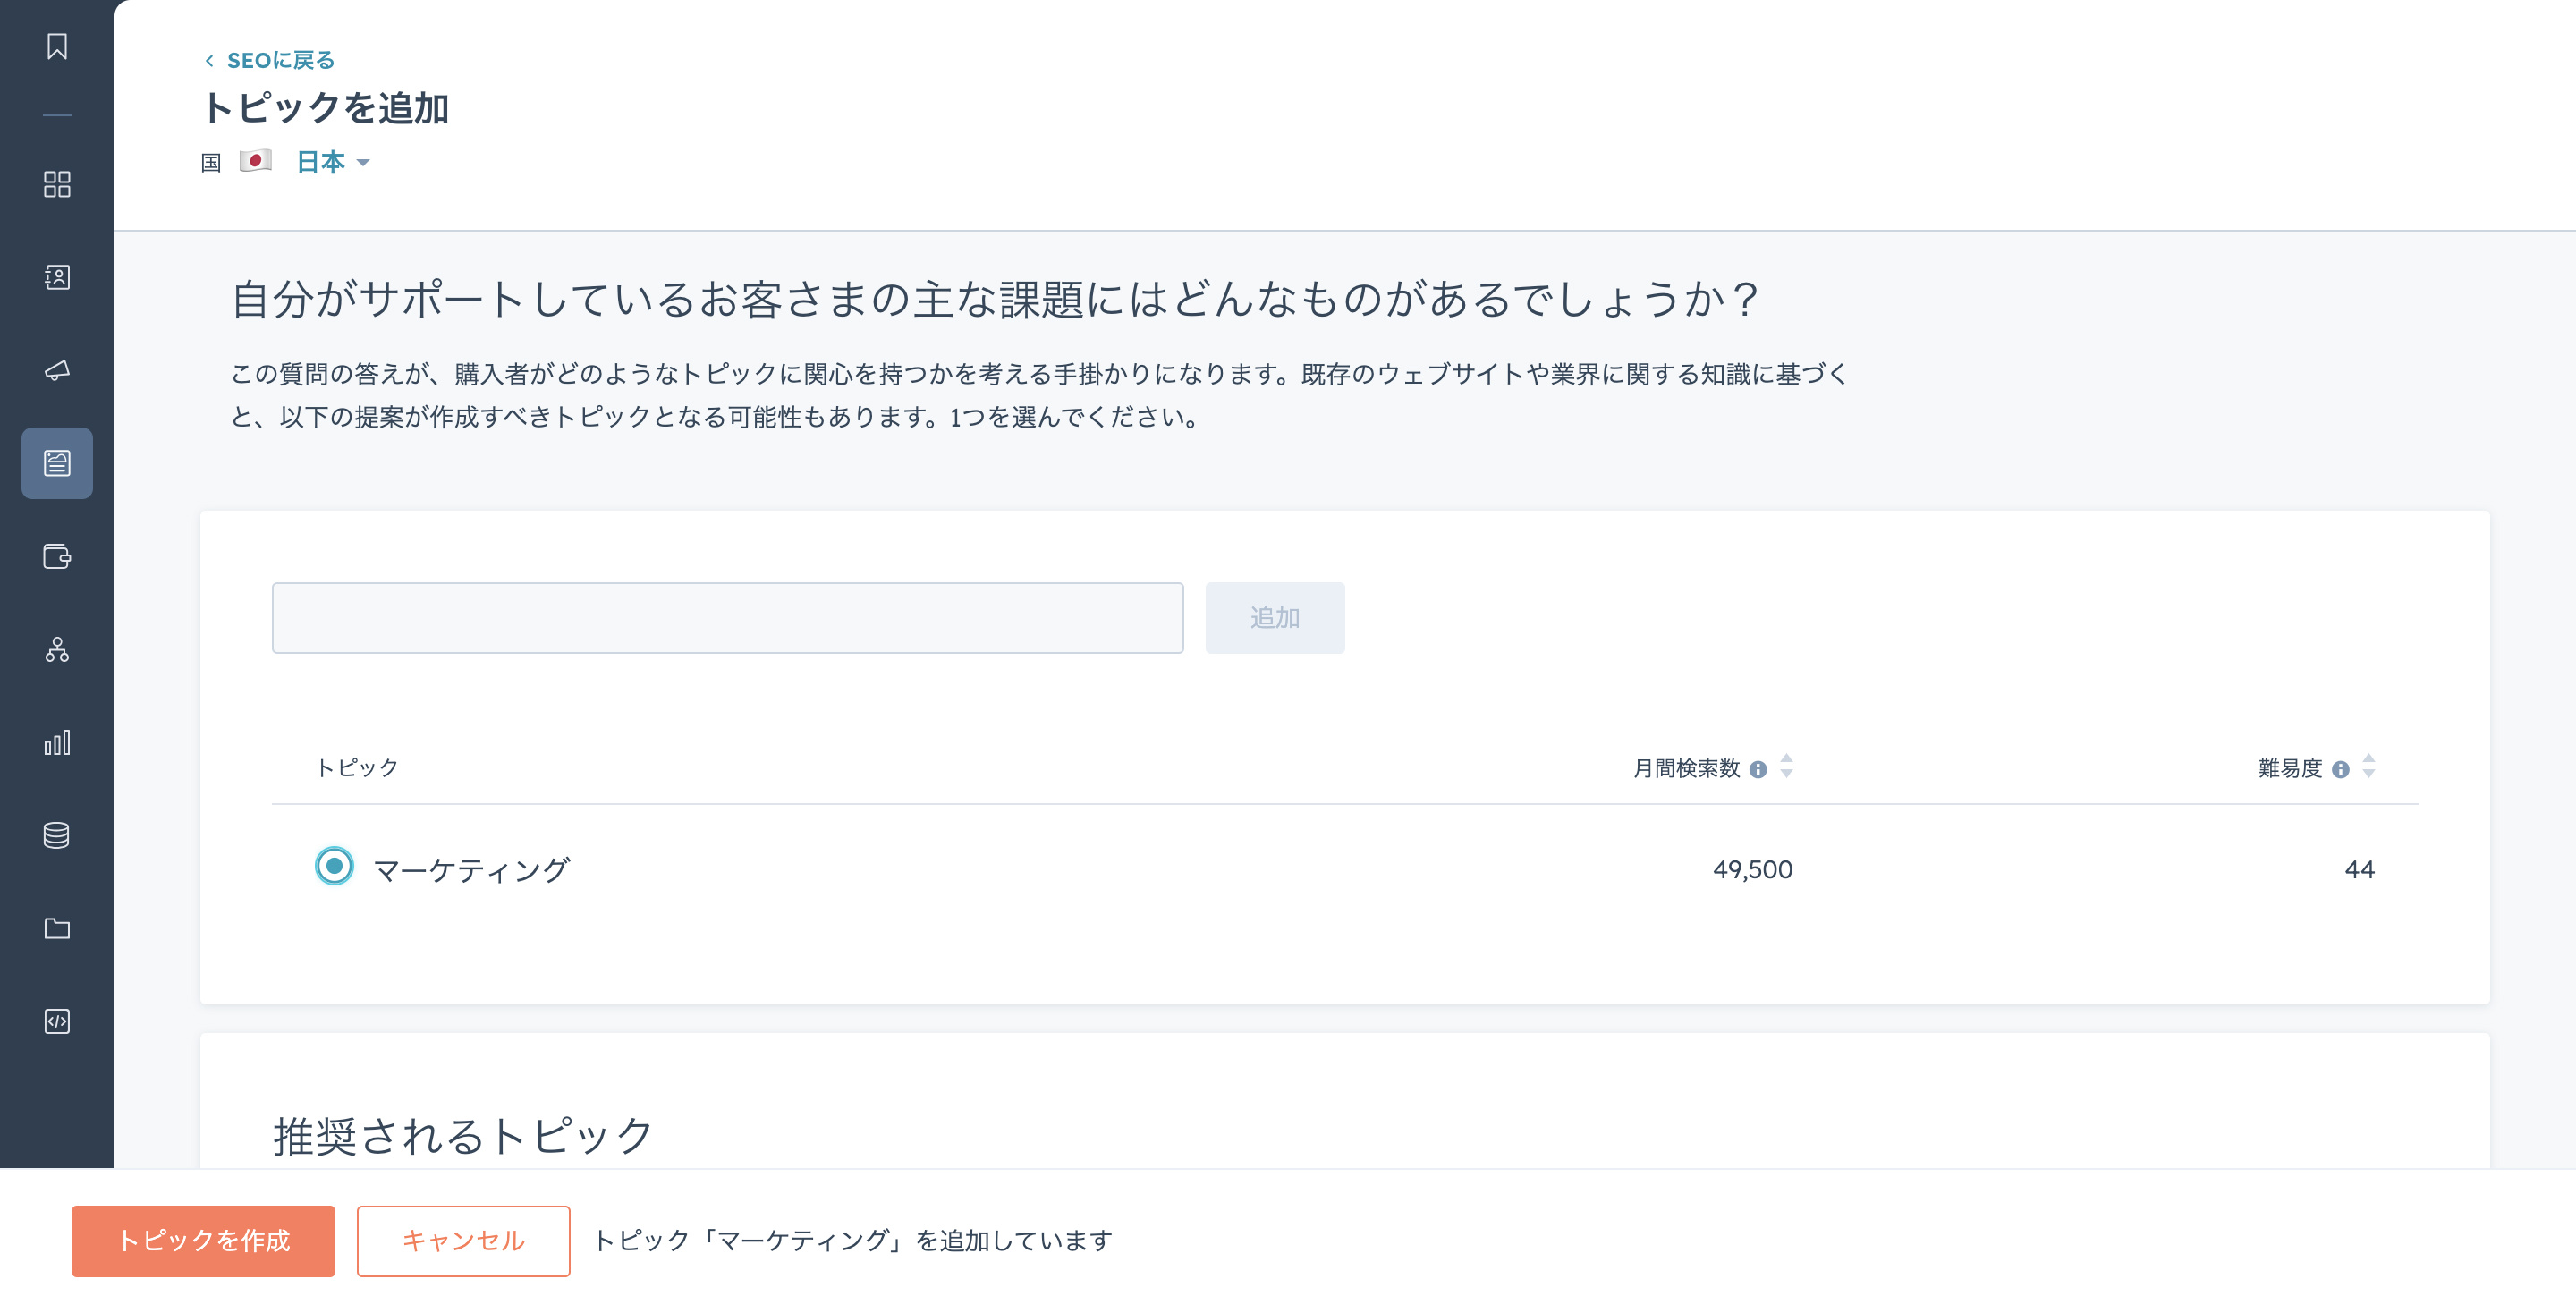Go back via SEOに戻る link
This screenshot has height=1313, width=2576.
click(x=270, y=60)
